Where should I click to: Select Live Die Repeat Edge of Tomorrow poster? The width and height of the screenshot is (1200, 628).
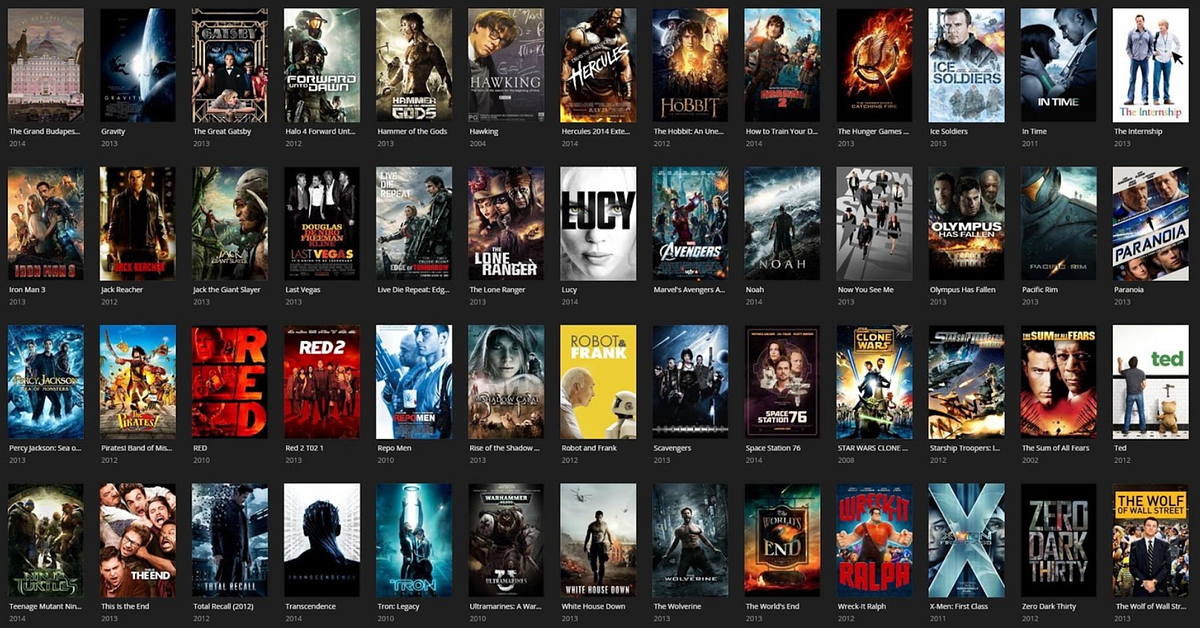414,223
